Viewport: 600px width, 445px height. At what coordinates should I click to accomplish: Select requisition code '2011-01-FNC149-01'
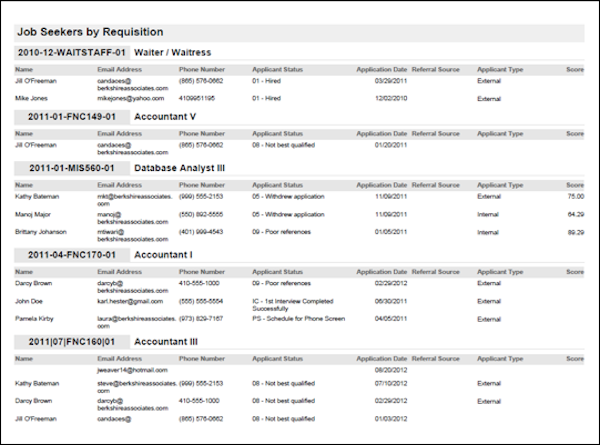tap(72, 117)
